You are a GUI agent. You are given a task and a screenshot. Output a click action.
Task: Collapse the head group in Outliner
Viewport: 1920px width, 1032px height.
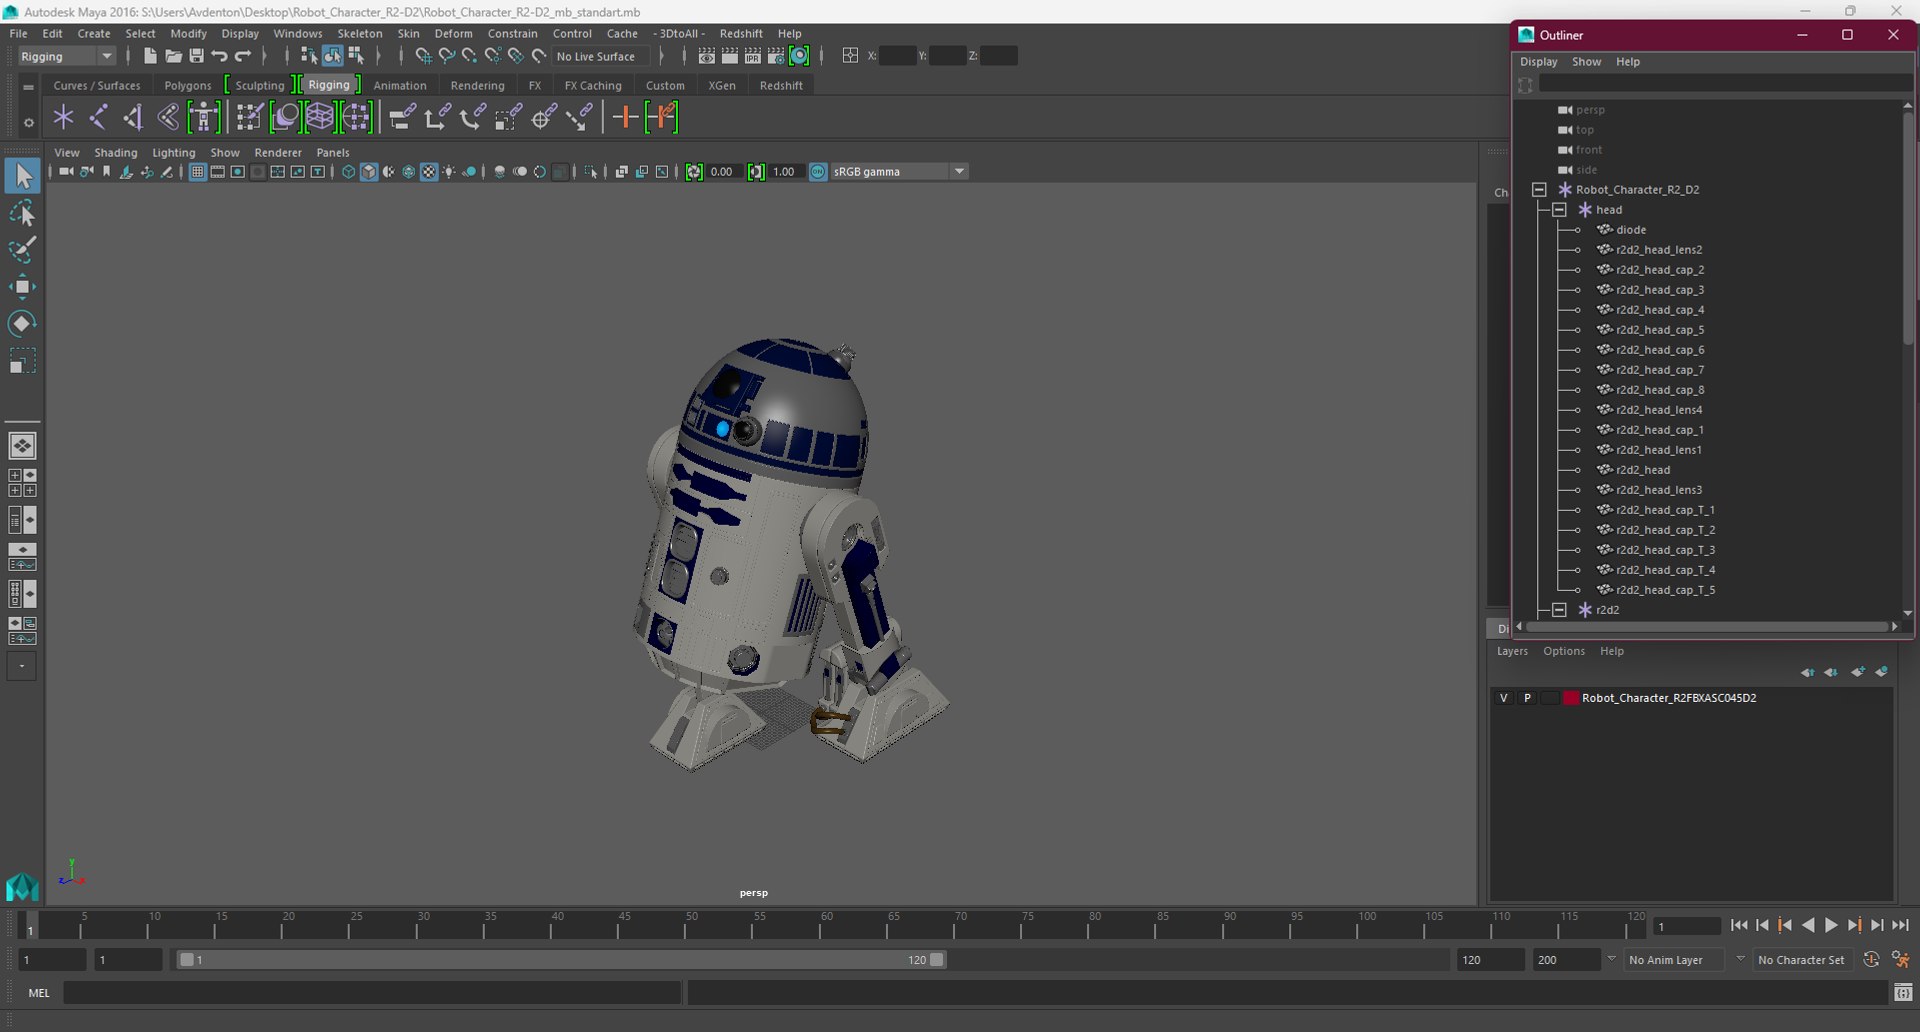tap(1559, 210)
